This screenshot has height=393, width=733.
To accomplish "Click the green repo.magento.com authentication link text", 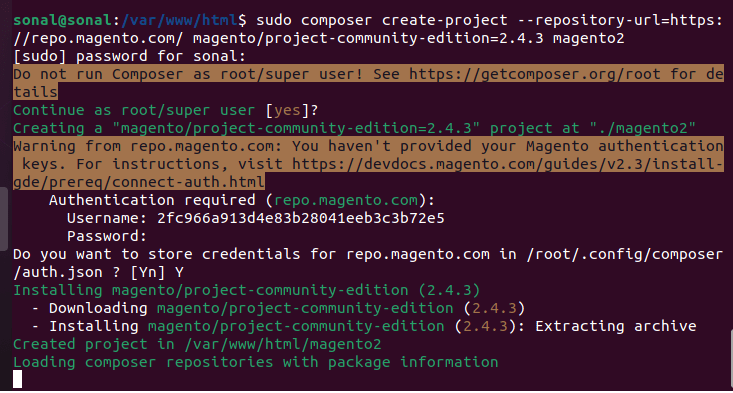I will (x=346, y=200).
